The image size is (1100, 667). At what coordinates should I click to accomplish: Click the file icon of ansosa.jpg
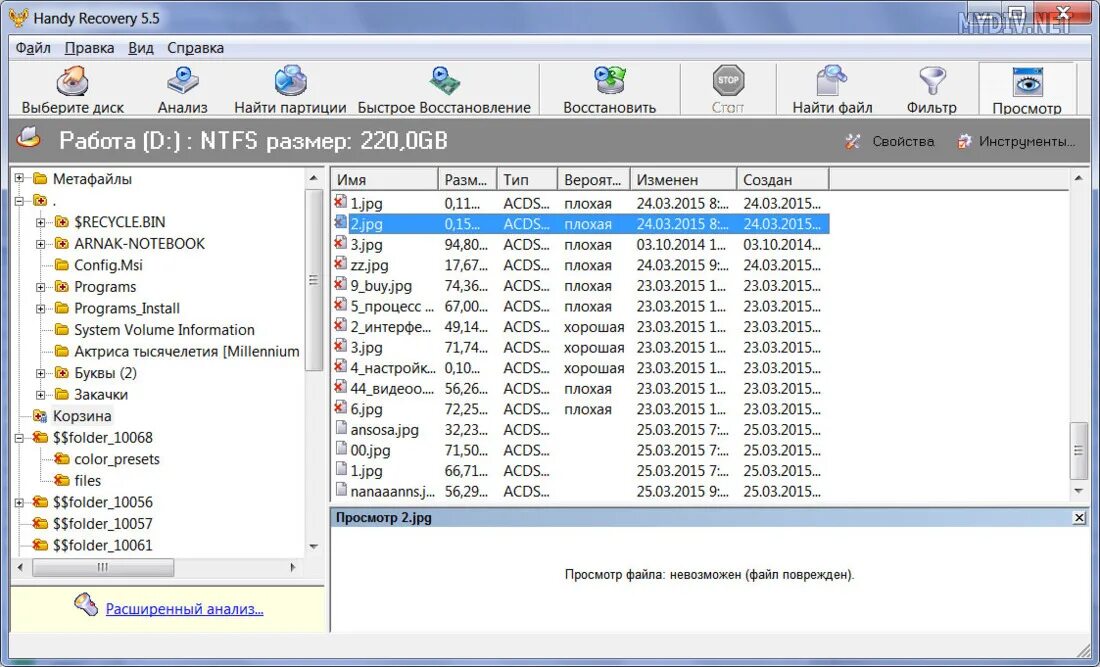point(341,428)
